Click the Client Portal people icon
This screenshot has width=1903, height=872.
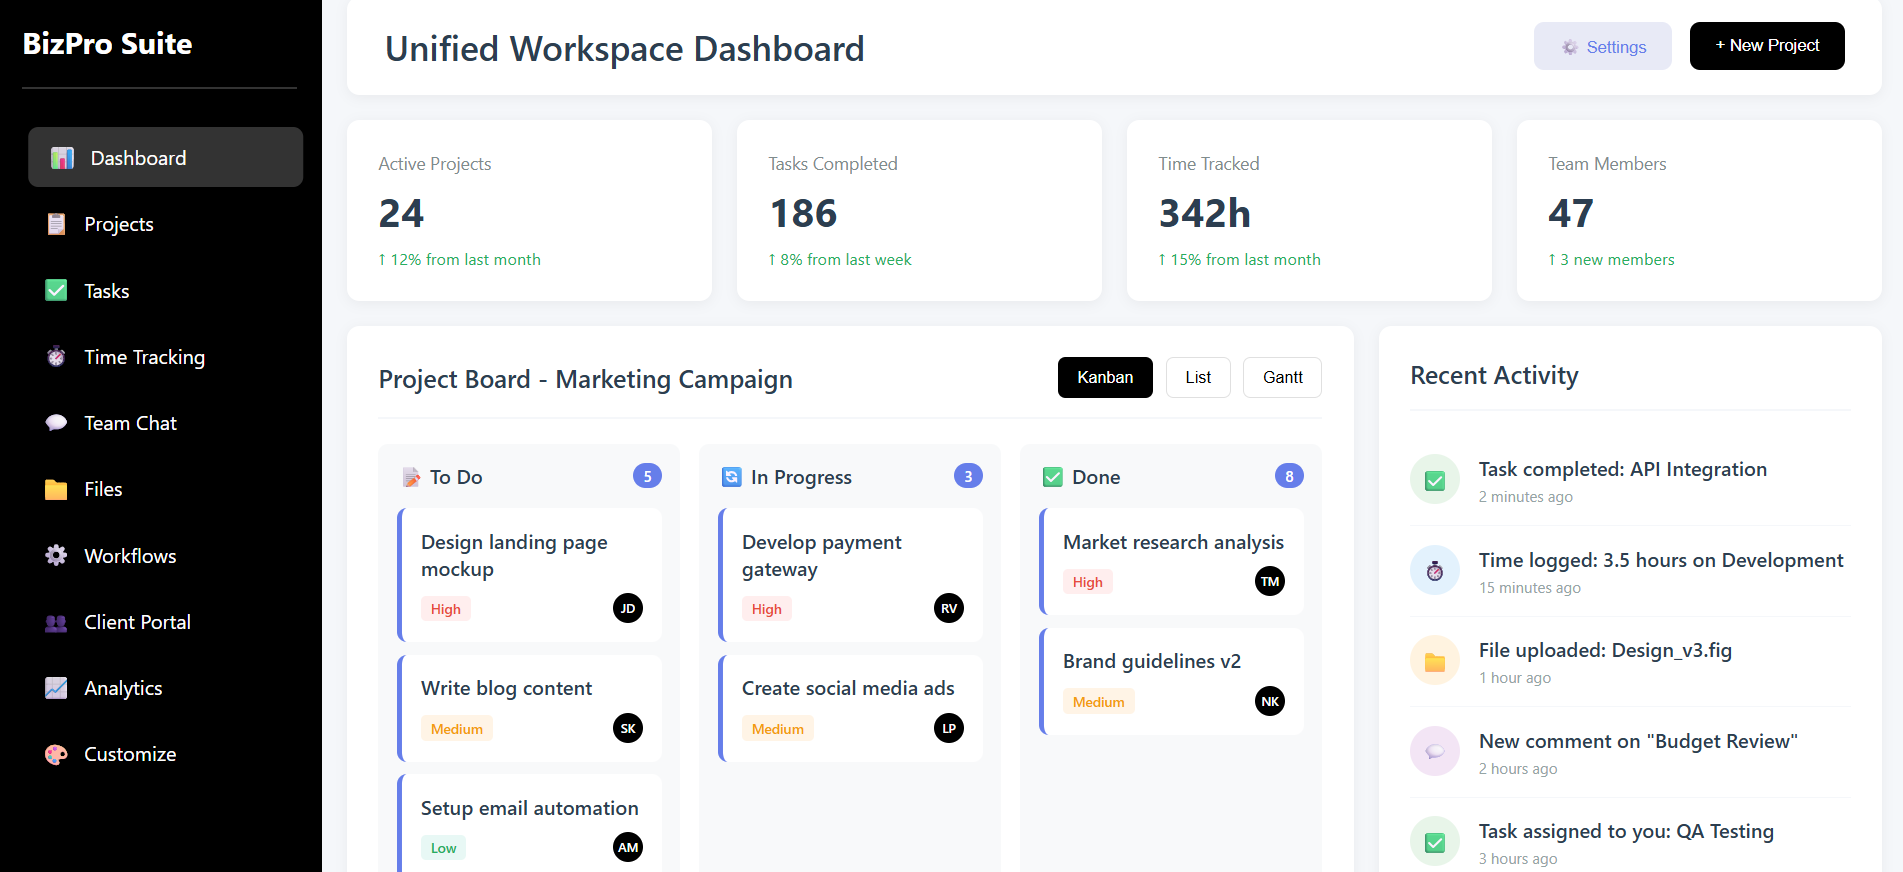click(x=56, y=622)
